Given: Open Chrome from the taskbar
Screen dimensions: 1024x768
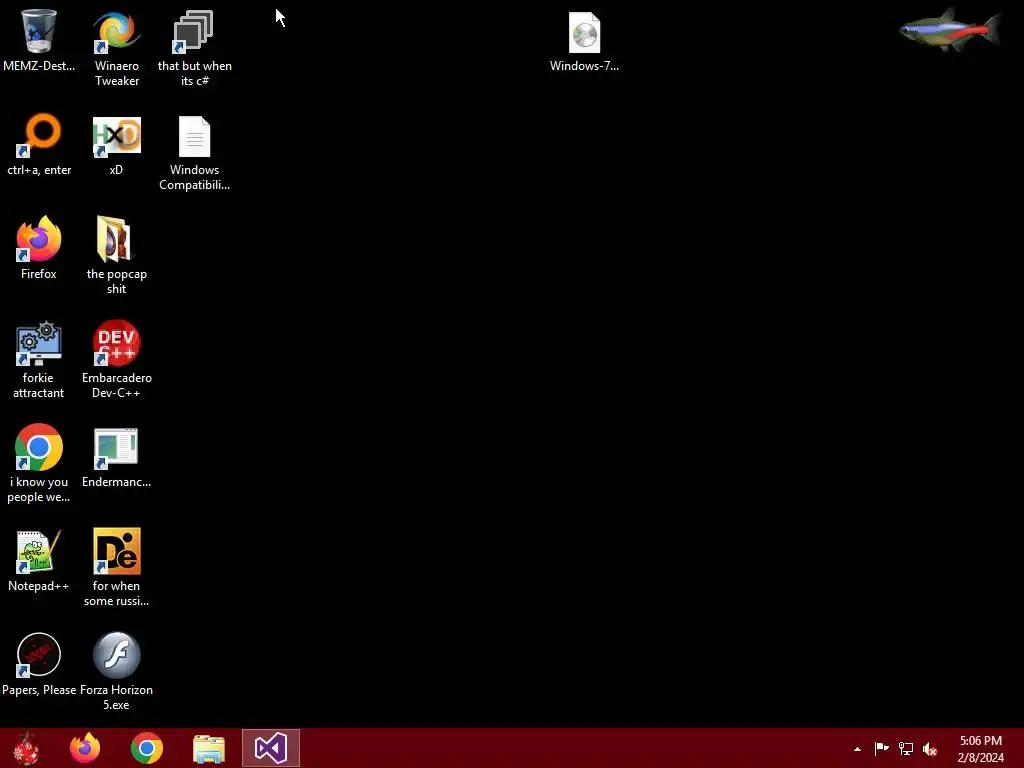Looking at the screenshot, I should click(147, 748).
